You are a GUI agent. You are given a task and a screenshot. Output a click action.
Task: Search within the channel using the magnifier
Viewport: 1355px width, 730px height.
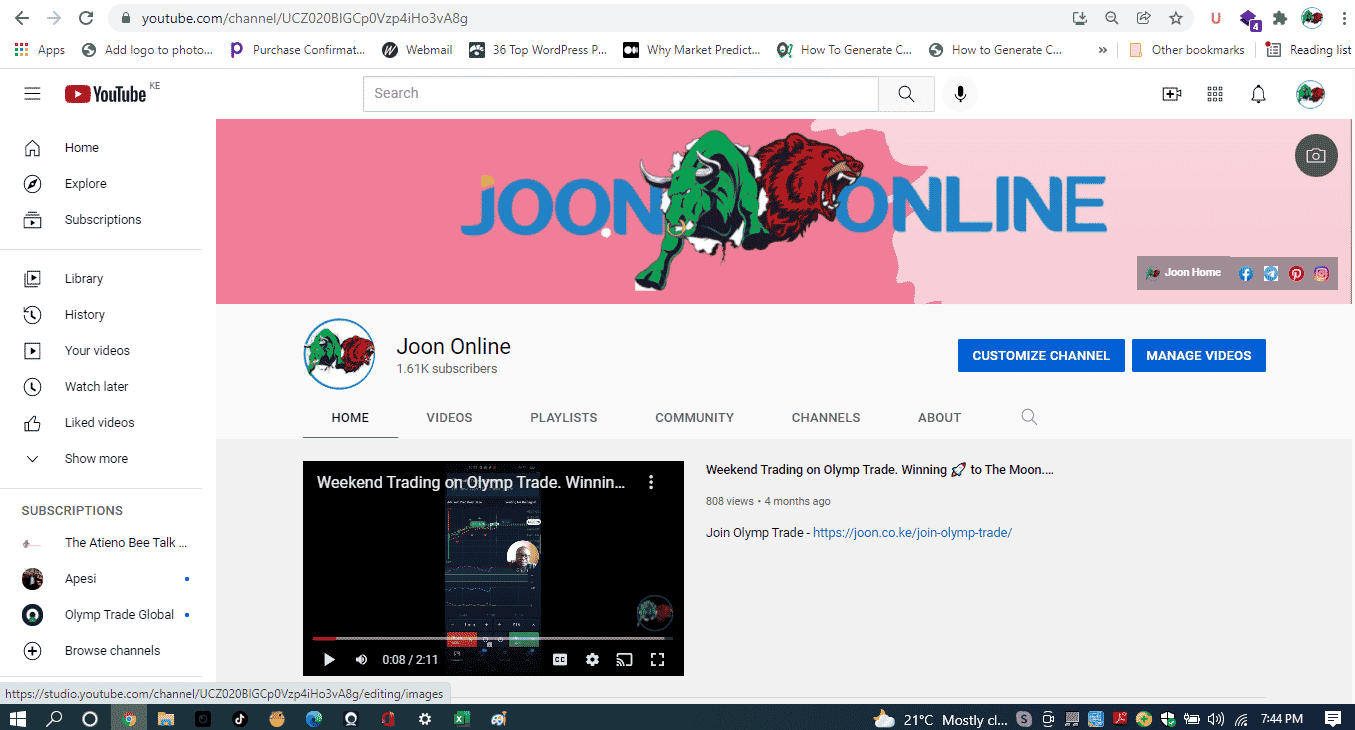click(1029, 417)
